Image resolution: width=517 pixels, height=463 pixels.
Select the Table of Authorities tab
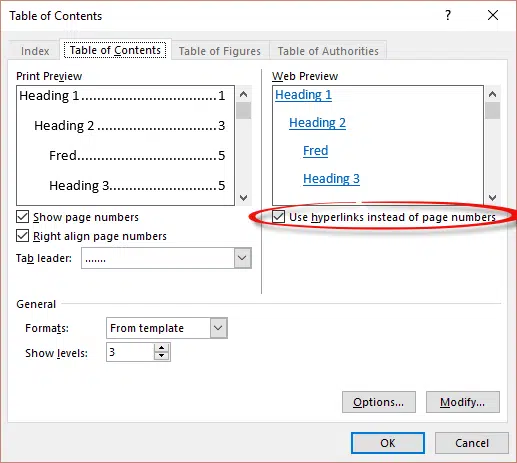point(328,51)
